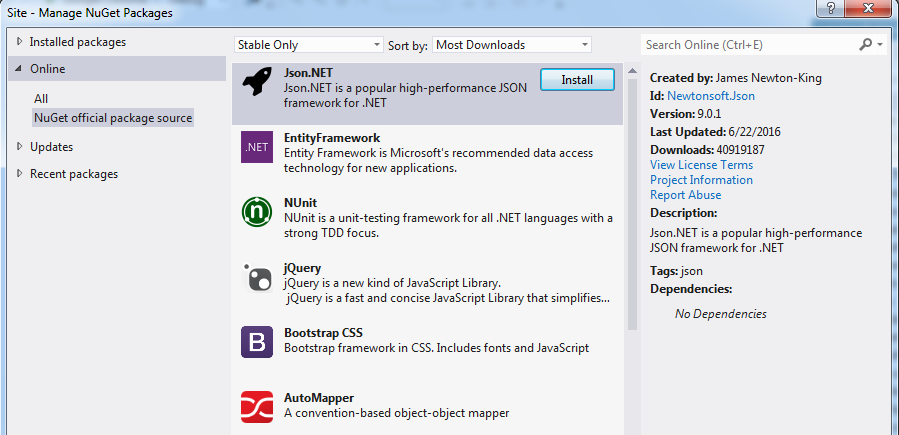The image size is (899, 435).
Task: Click Created by James Newton-King text
Action: (x=736, y=79)
